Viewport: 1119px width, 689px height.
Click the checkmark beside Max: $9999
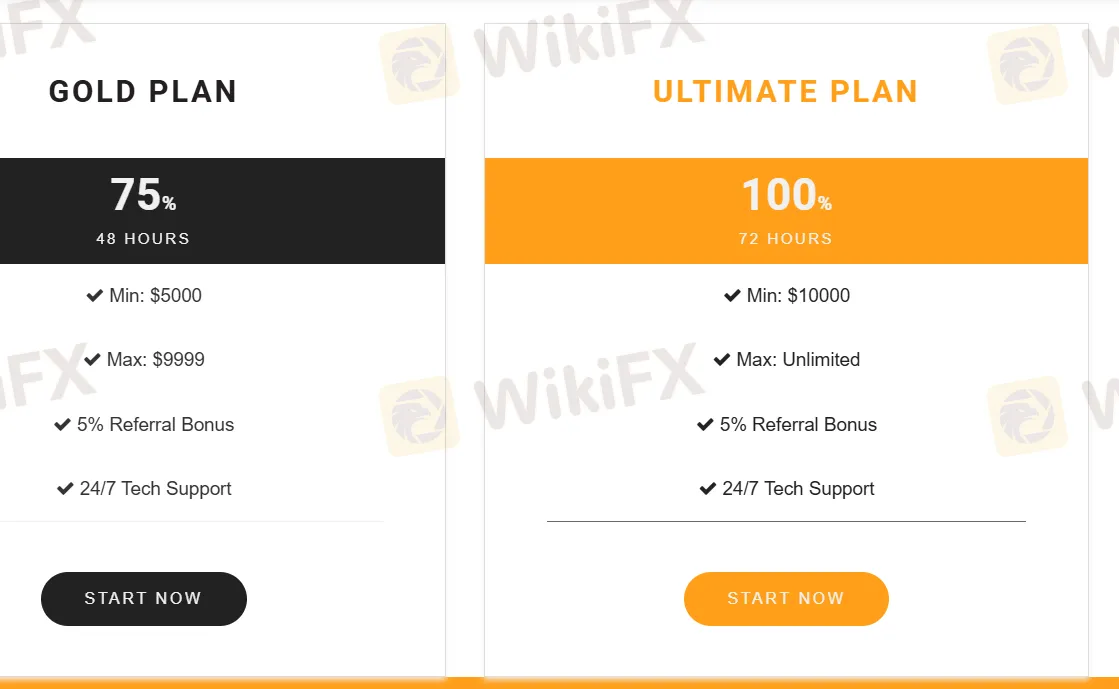pyautogui.click(x=91, y=359)
